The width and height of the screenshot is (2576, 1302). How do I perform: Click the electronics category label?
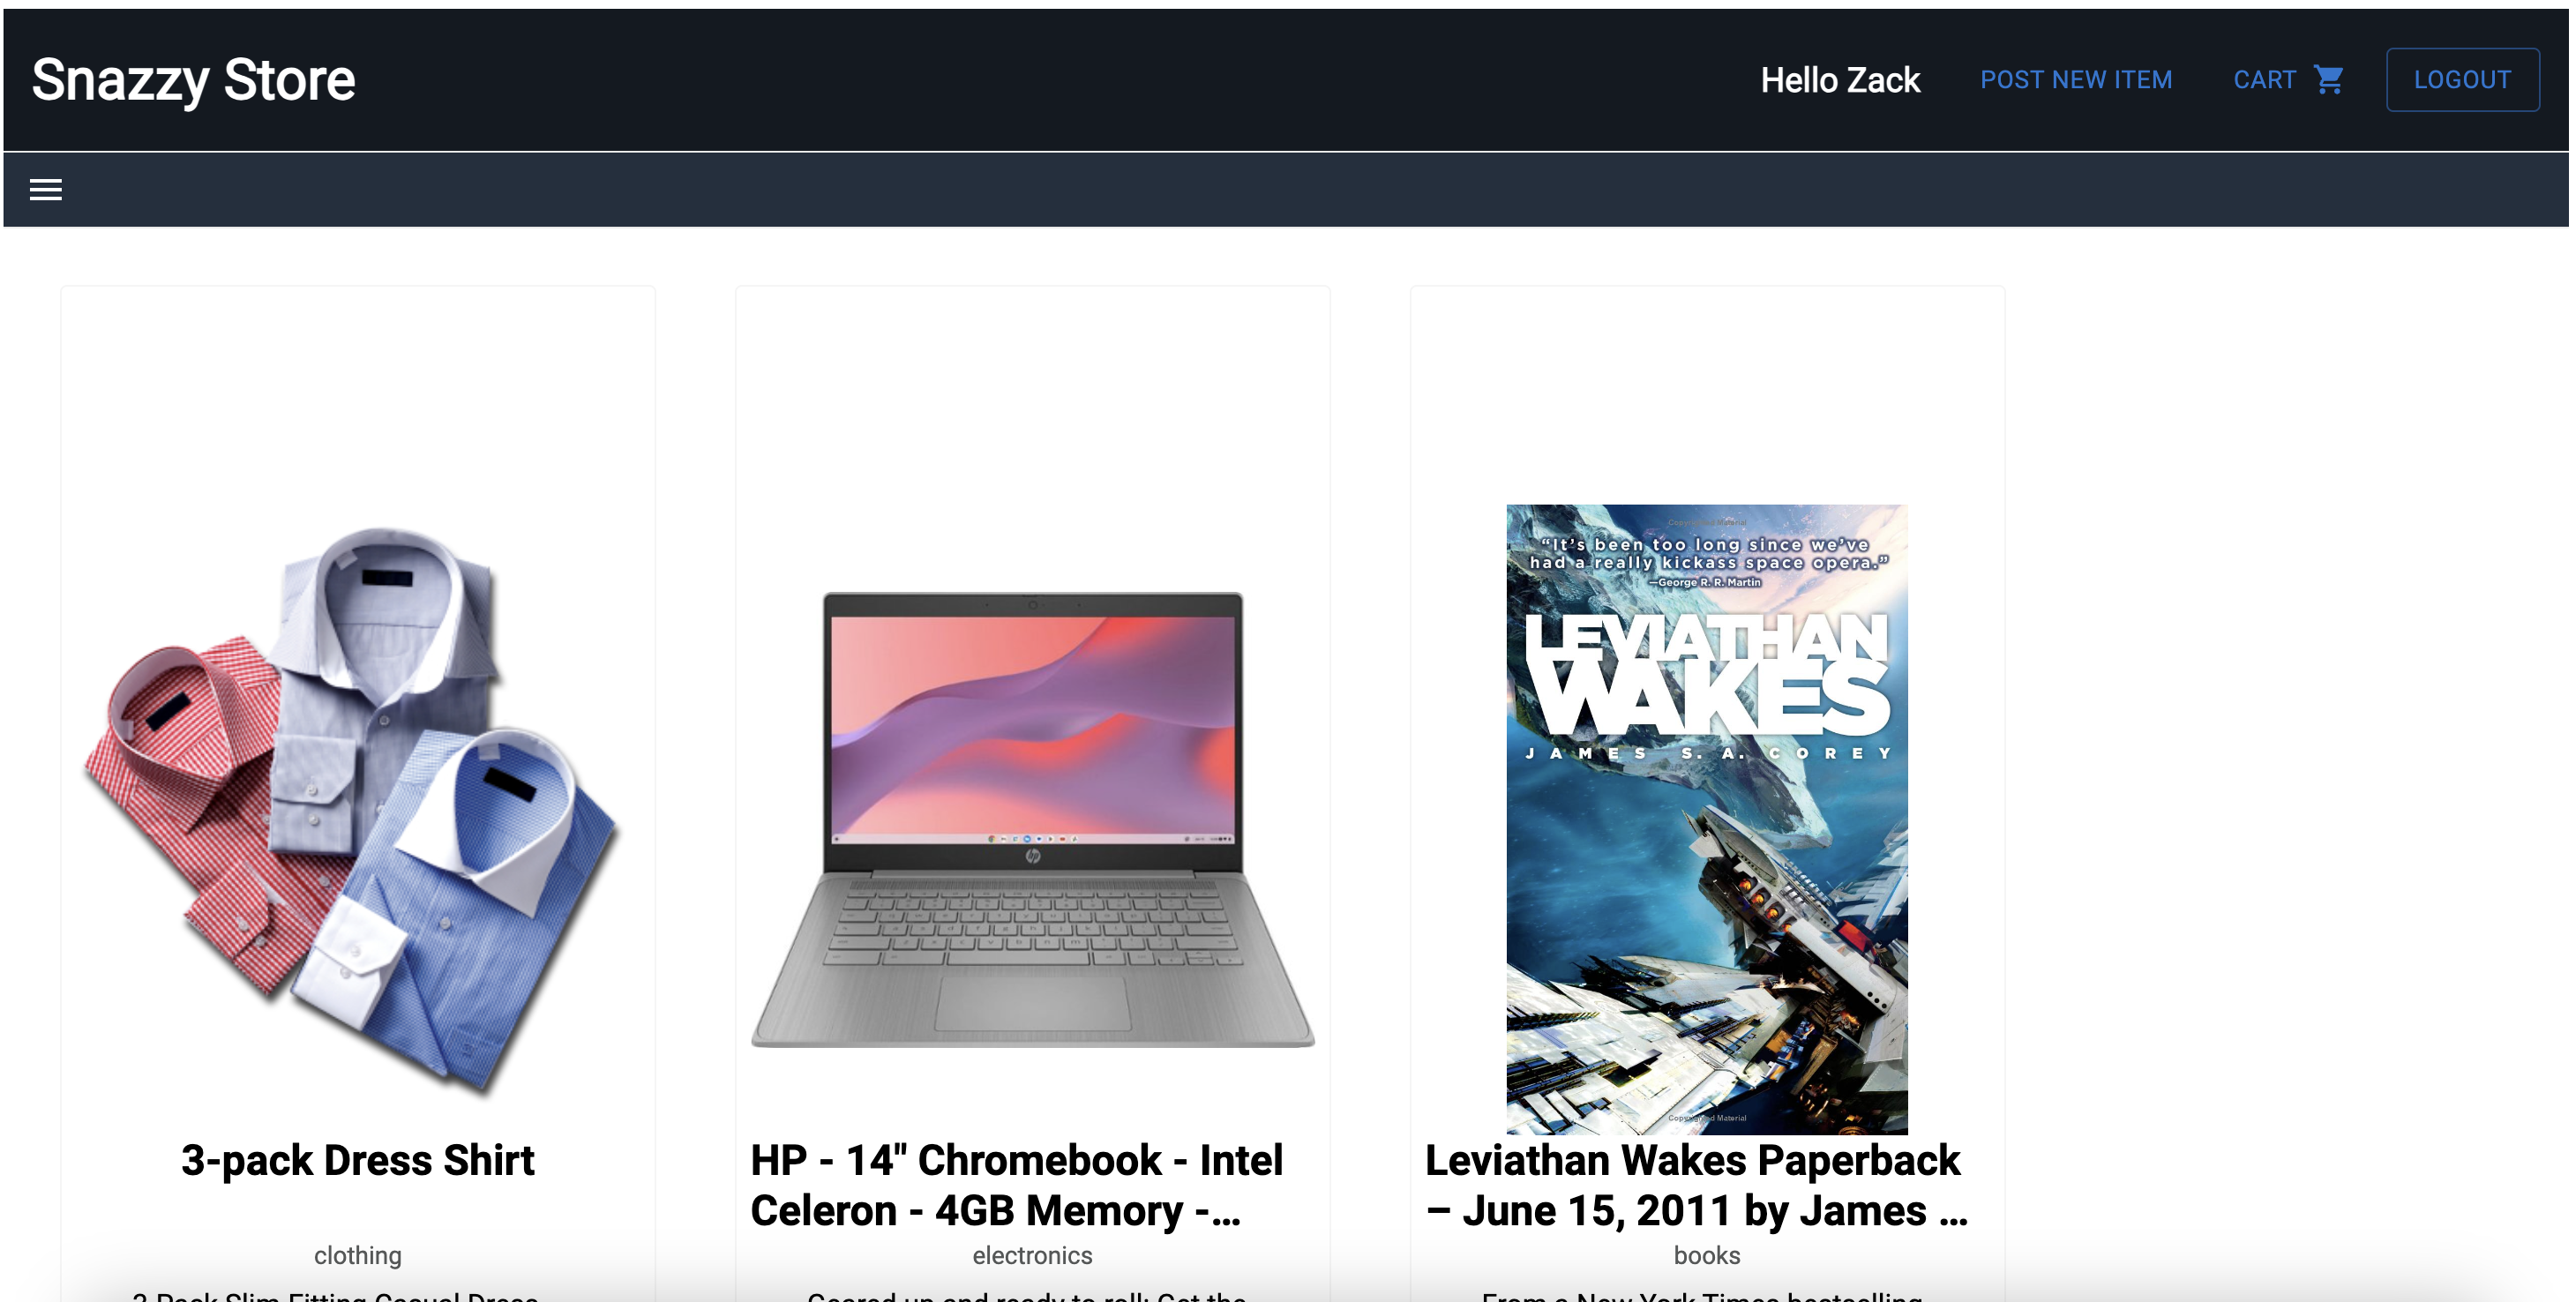coord(1032,1255)
